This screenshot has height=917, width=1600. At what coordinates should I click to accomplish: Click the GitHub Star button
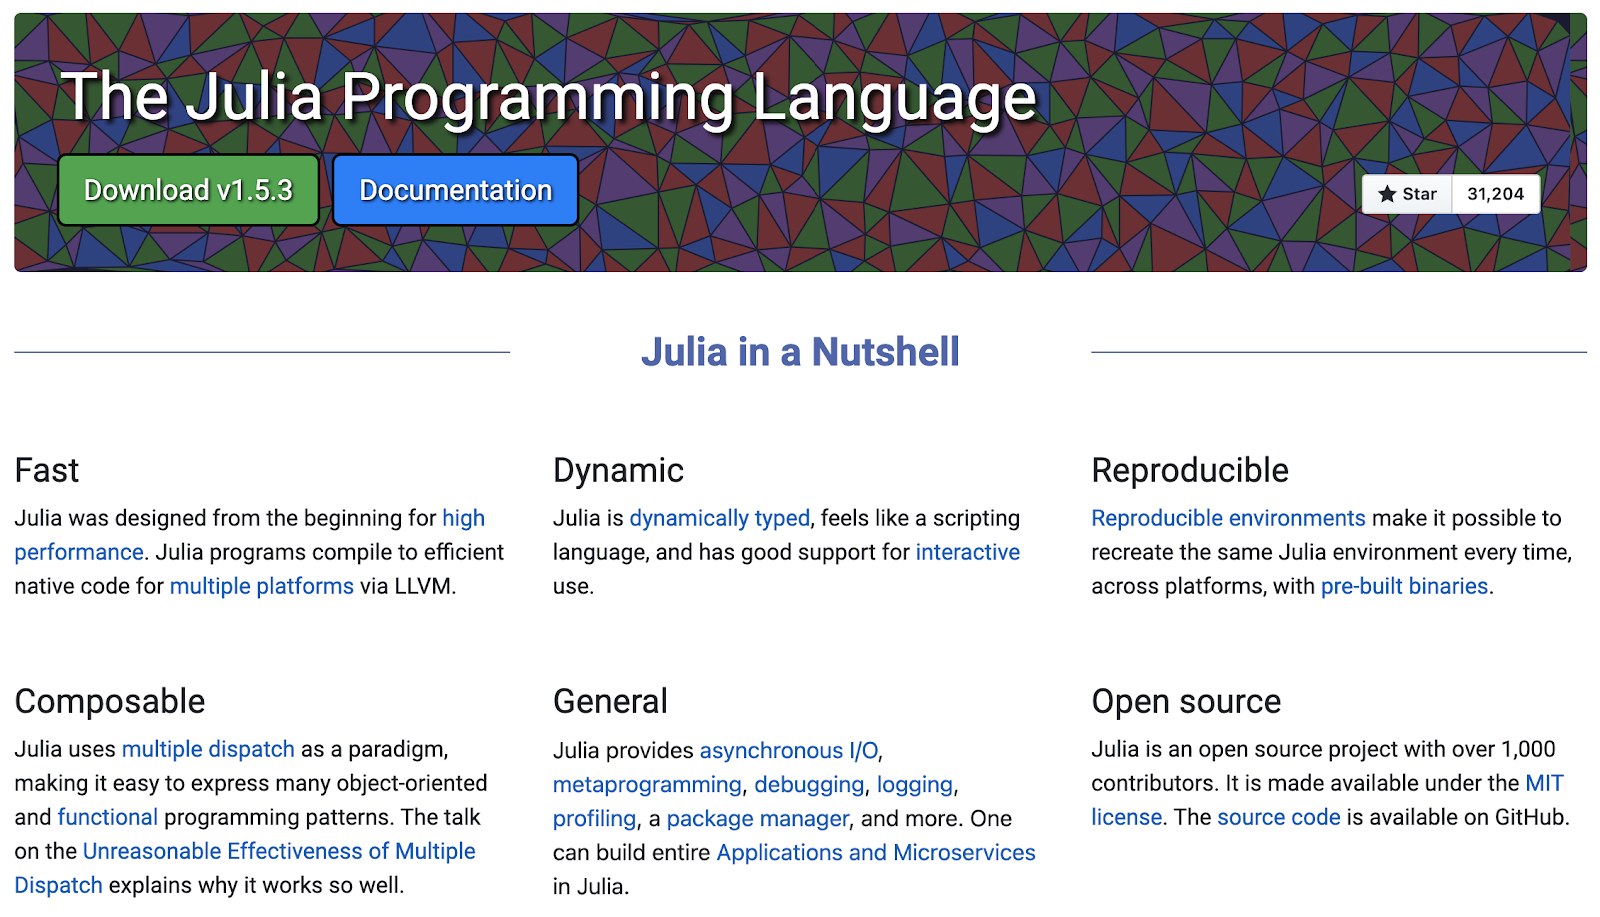[x=1407, y=194]
